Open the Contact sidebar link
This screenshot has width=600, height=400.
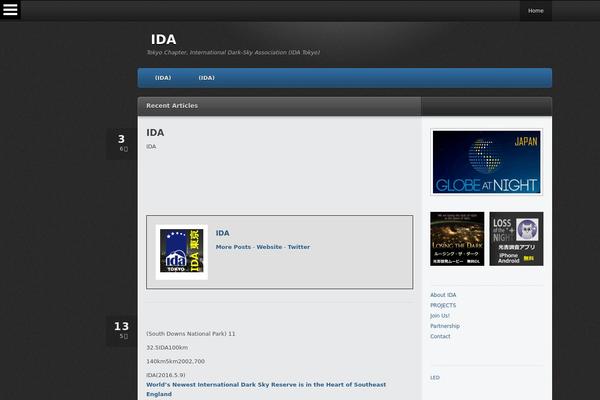coord(440,336)
